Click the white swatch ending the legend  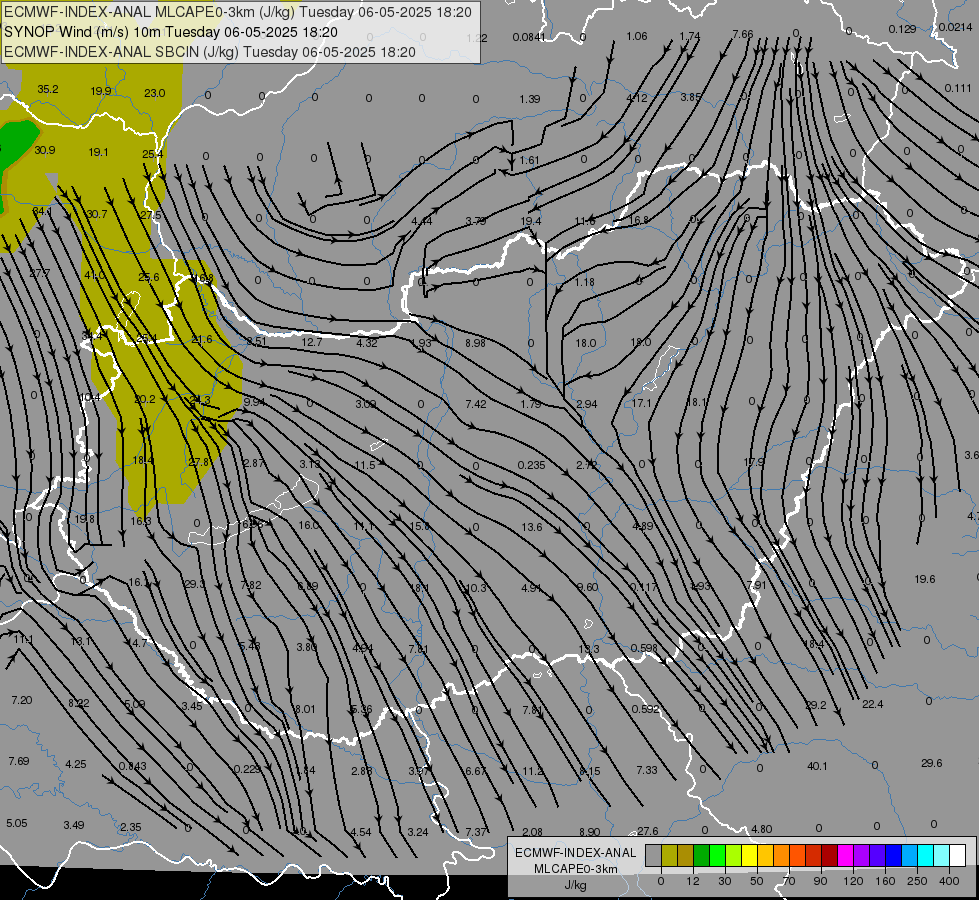tap(957, 856)
